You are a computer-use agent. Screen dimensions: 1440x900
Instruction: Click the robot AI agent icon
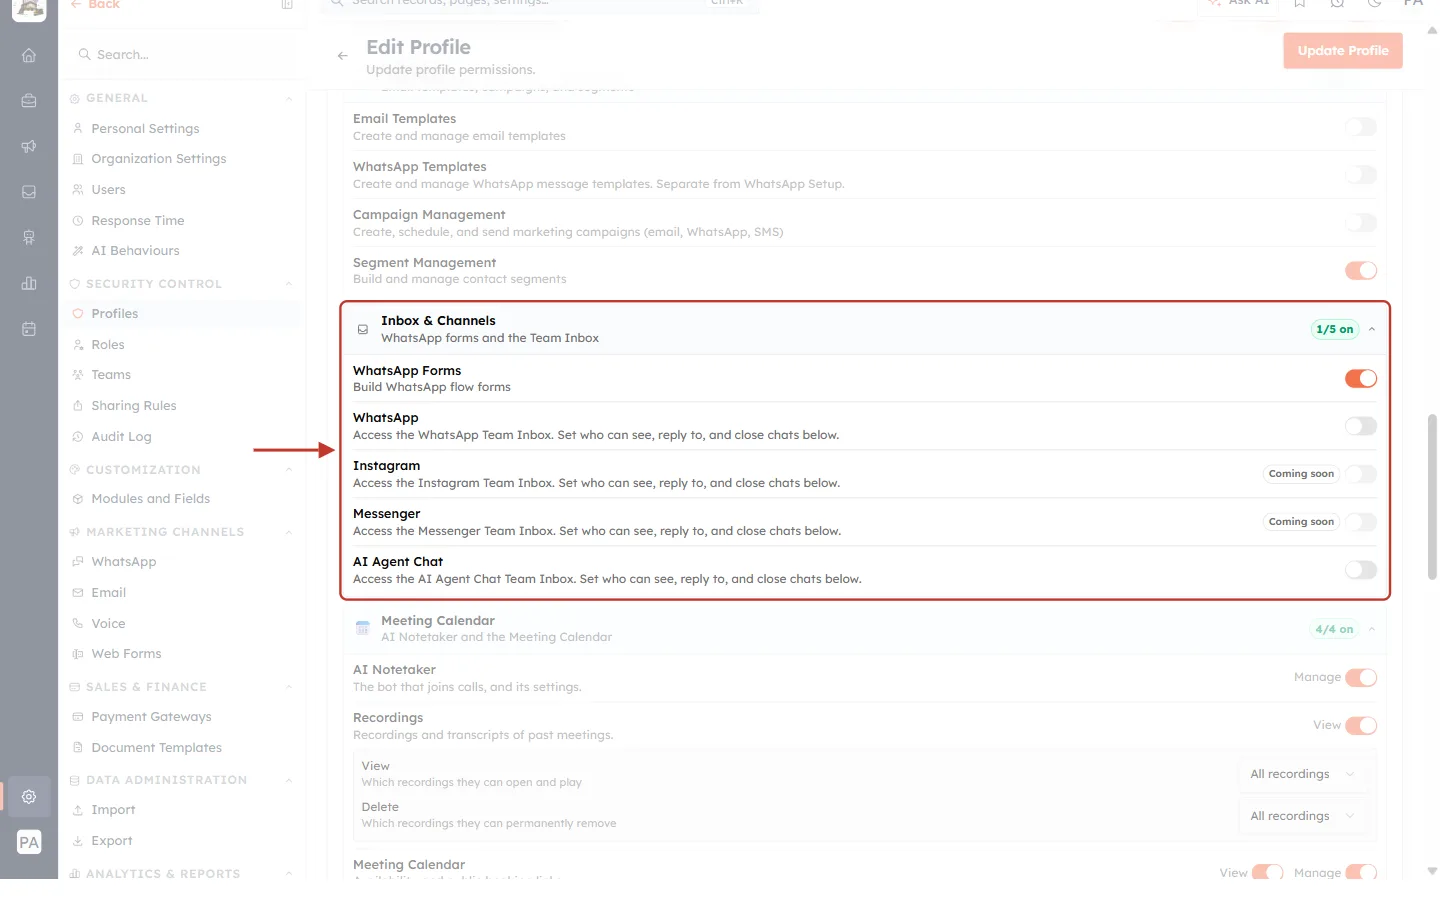click(x=29, y=238)
